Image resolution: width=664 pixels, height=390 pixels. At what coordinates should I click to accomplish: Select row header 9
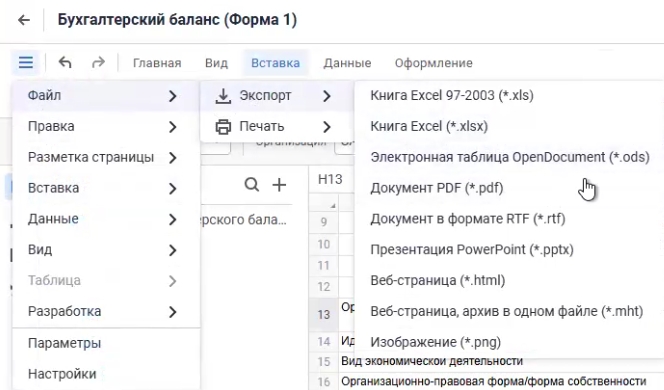pyautogui.click(x=324, y=222)
